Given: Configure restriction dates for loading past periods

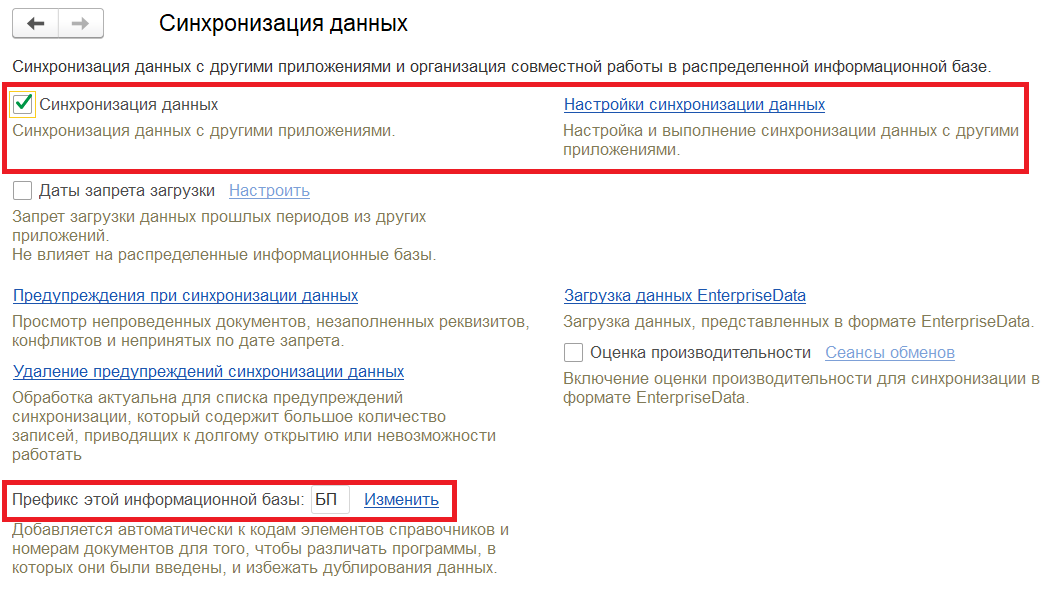Looking at the screenshot, I should [x=270, y=189].
